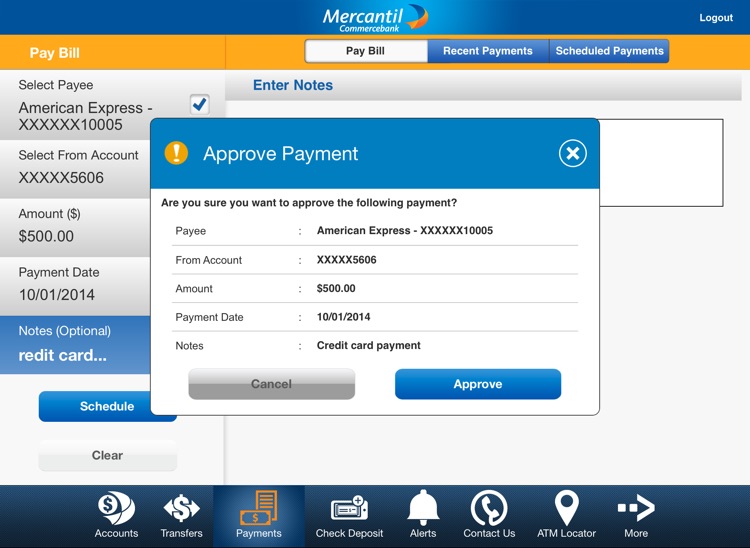This screenshot has width=750, height=548.
Task: Click the Credit card payment note in dialog
Action: 368,345
